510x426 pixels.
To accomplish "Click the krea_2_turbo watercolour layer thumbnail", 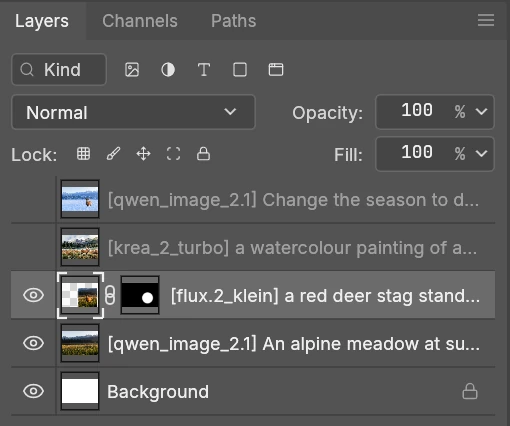I will click(80, 247).
